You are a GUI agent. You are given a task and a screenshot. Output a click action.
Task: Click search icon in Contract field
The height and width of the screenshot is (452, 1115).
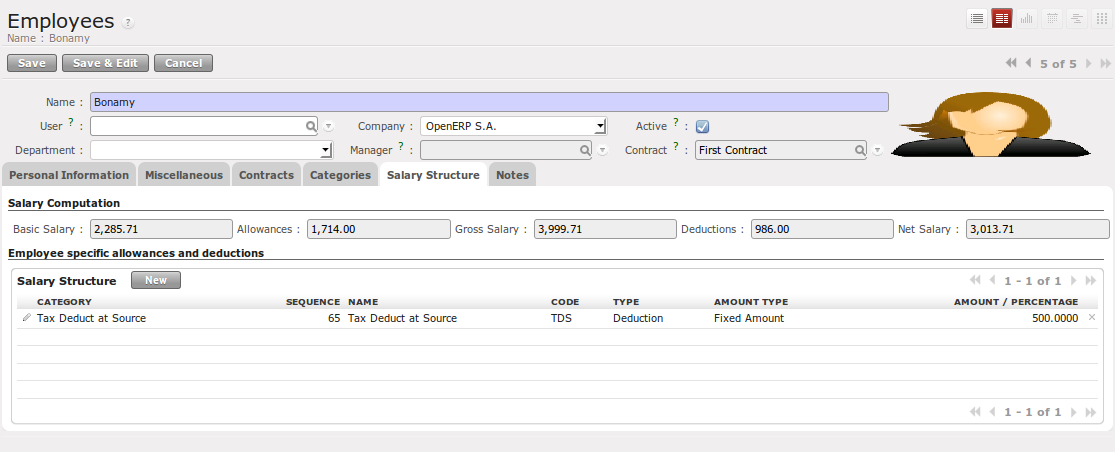[x=859, y=150]
